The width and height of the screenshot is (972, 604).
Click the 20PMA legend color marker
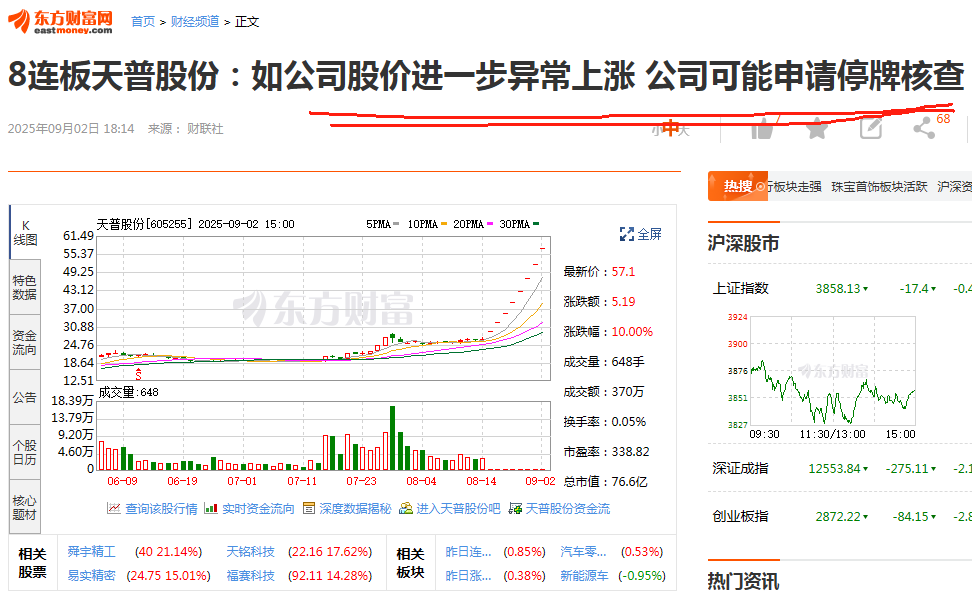[x=490, y=224]
